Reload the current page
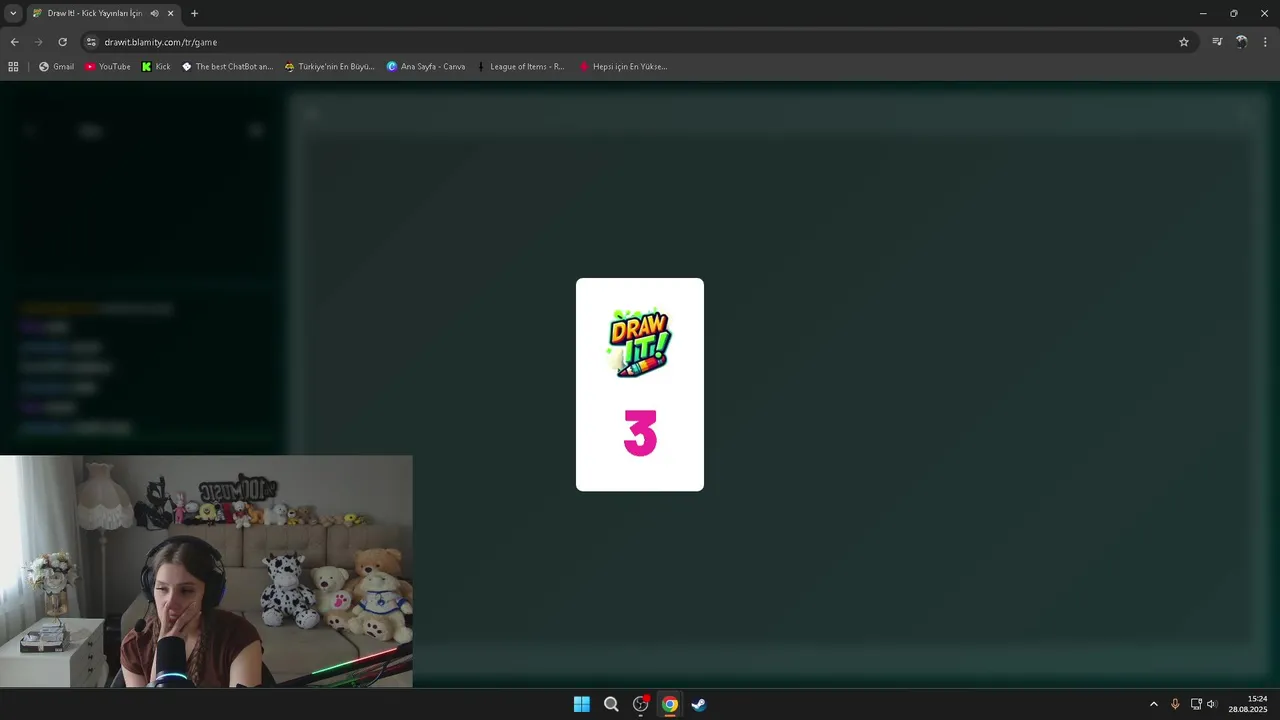This screenshot has width=1280, height=720. (62, 42)
